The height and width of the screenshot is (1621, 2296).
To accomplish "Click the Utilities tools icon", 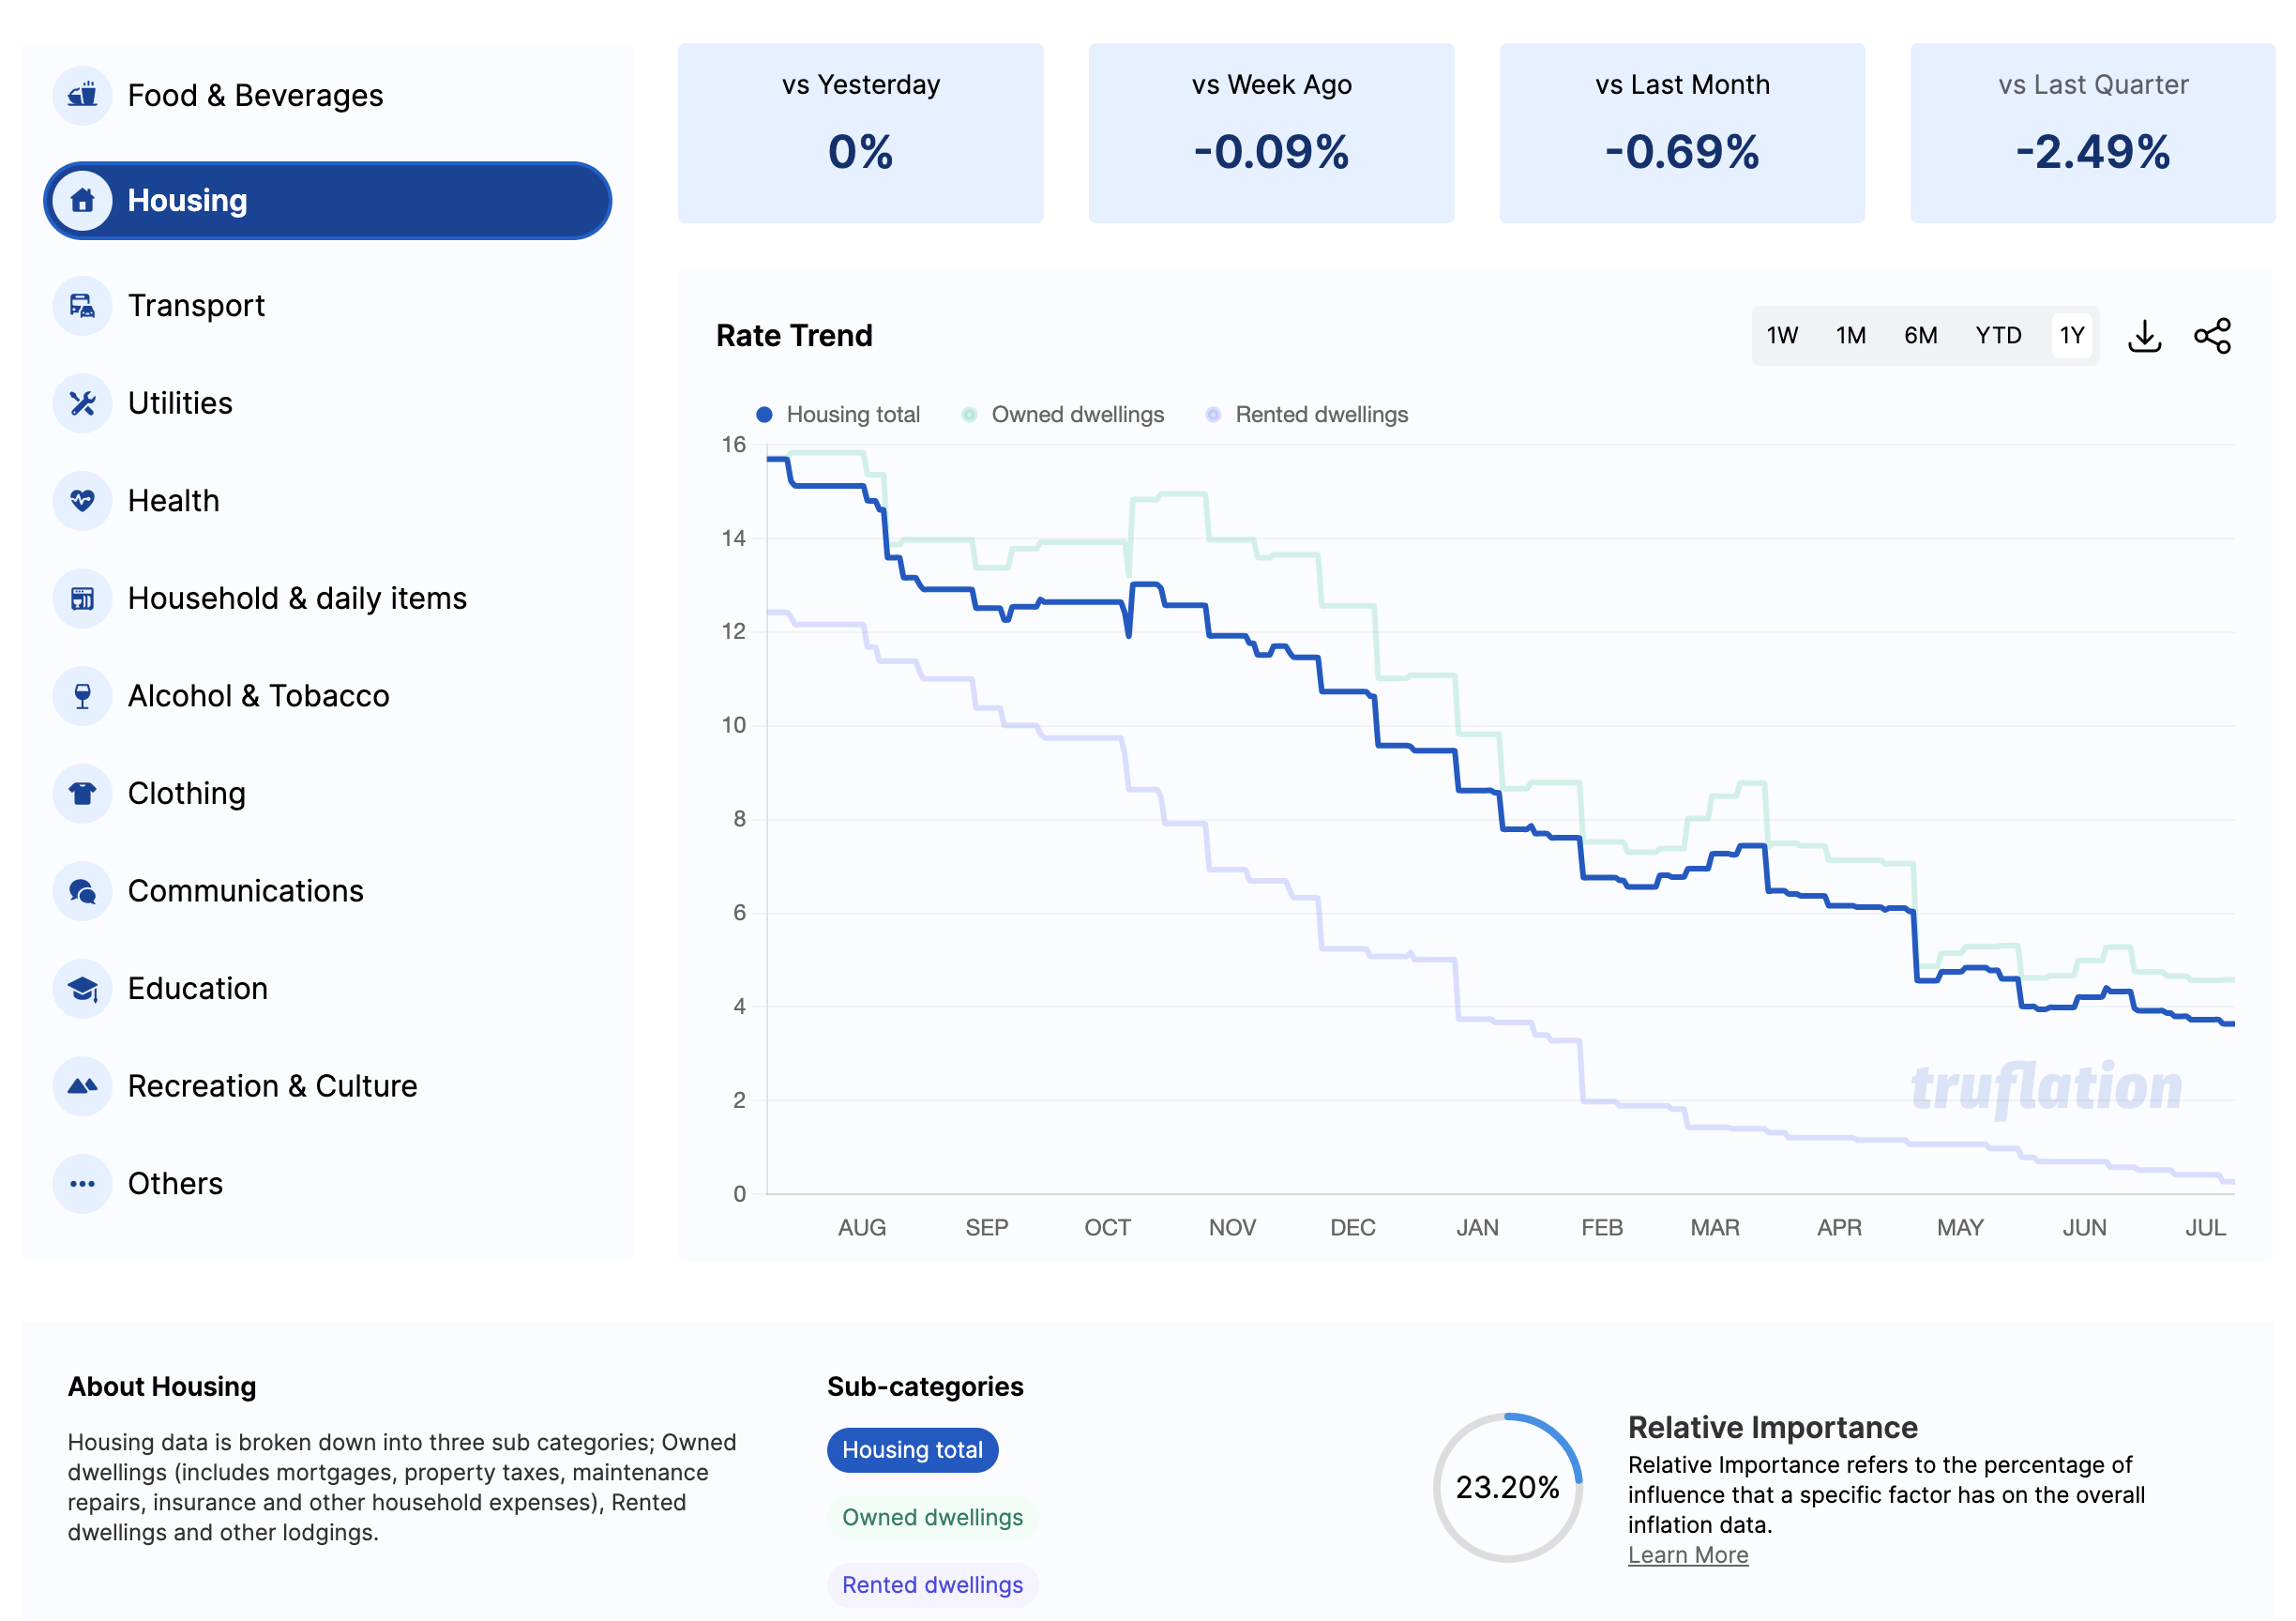I will (x=82, y=403).
